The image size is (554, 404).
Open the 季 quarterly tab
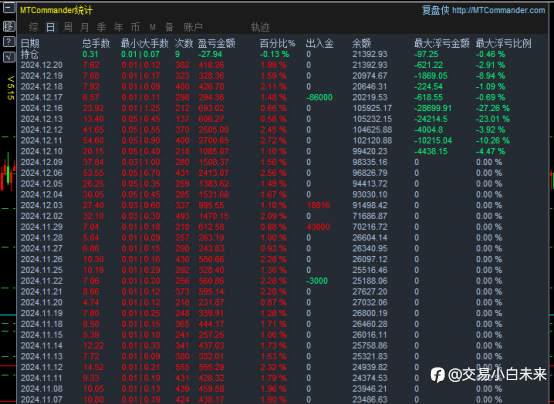[102, 27]
